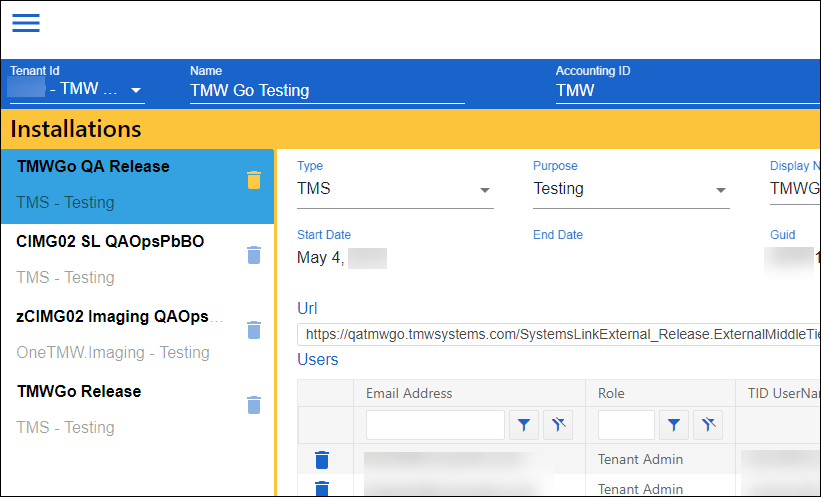Open the Type dropdown showing TMS

pos(395,189)
